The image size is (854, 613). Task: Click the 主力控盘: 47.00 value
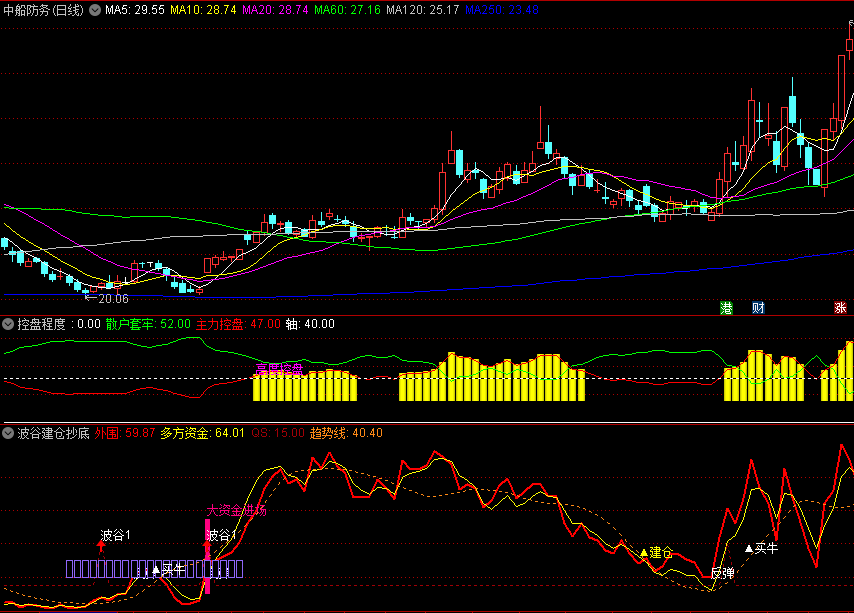click(238, 324)
